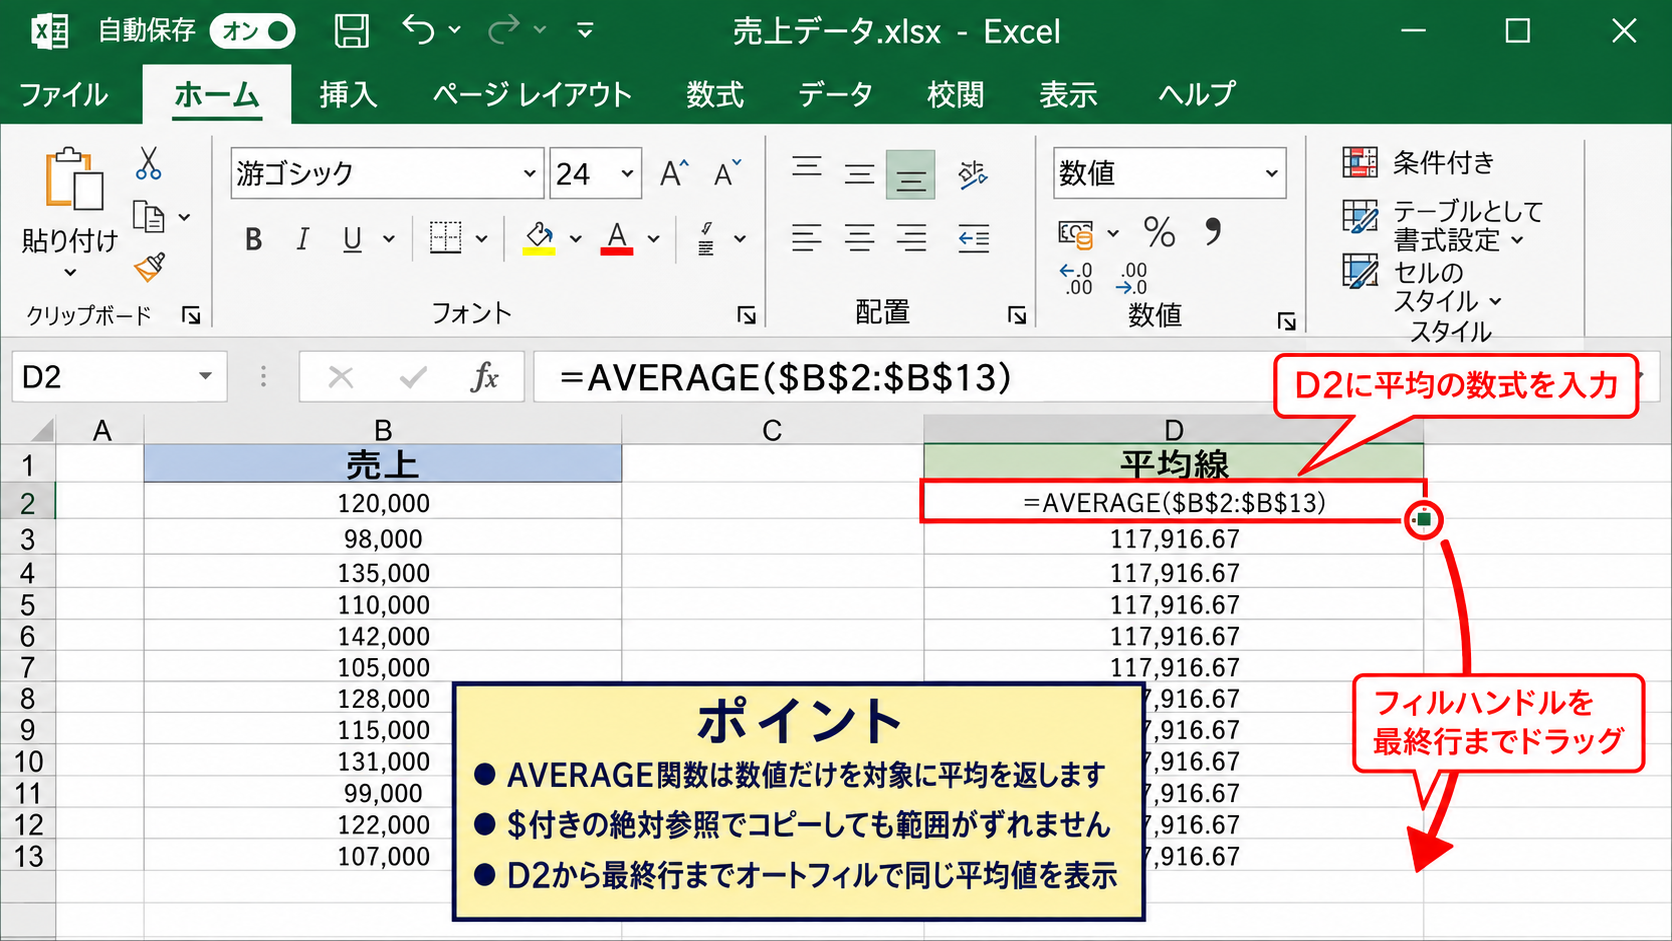Click the accounting currency format icon
This screenshot has width=1672, height=941.
click(1076, 234)
